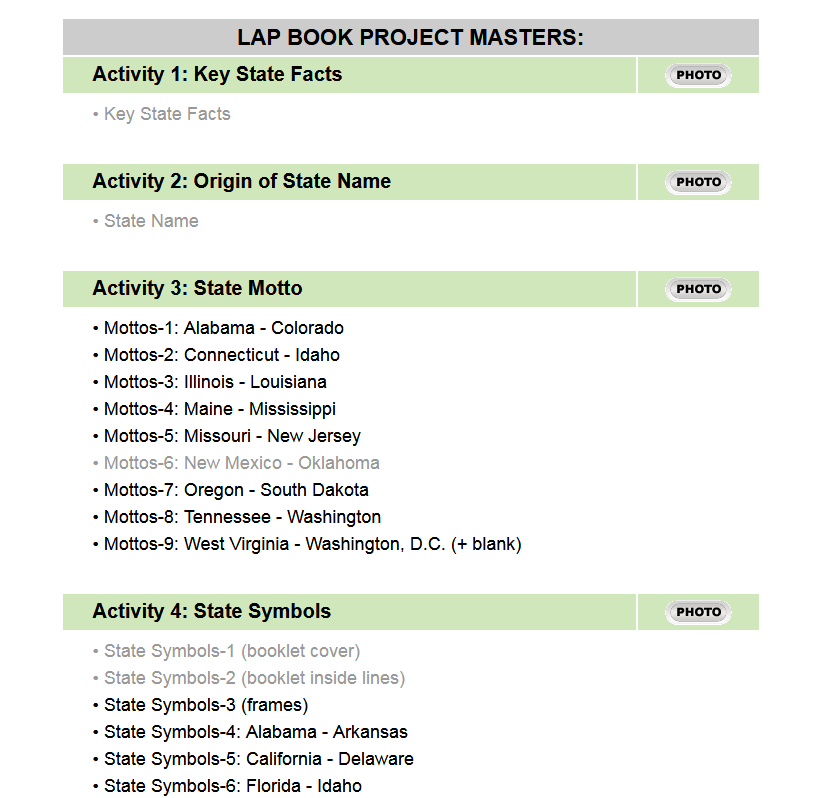
Task: Open Mottos-4: Maine - Mississippi
Action: coord(219,409)
